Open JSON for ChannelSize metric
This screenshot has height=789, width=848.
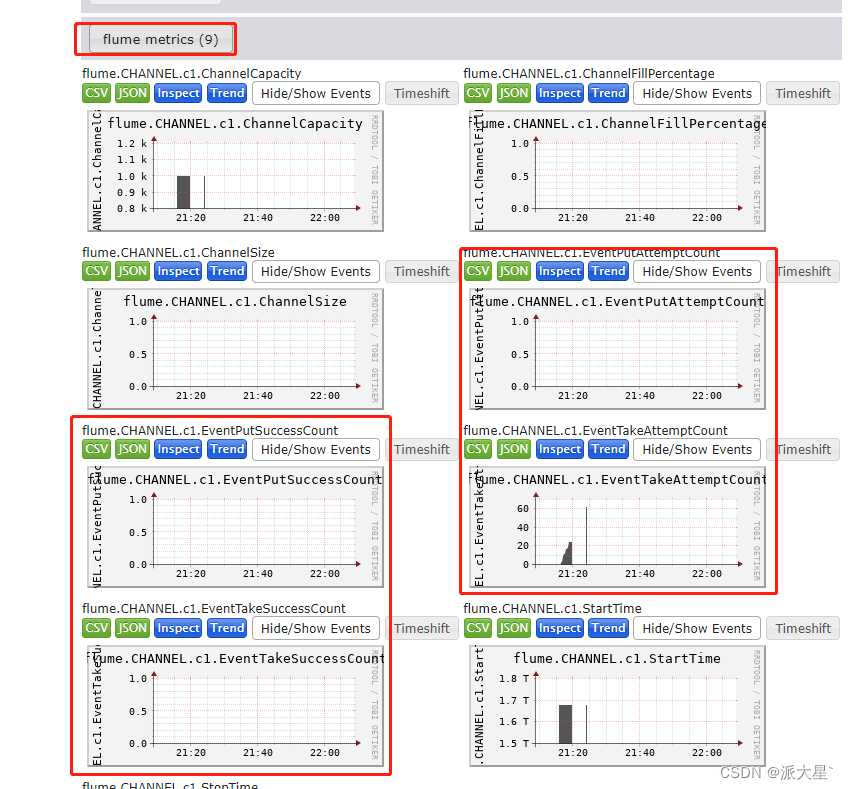(x=132, y=271)
